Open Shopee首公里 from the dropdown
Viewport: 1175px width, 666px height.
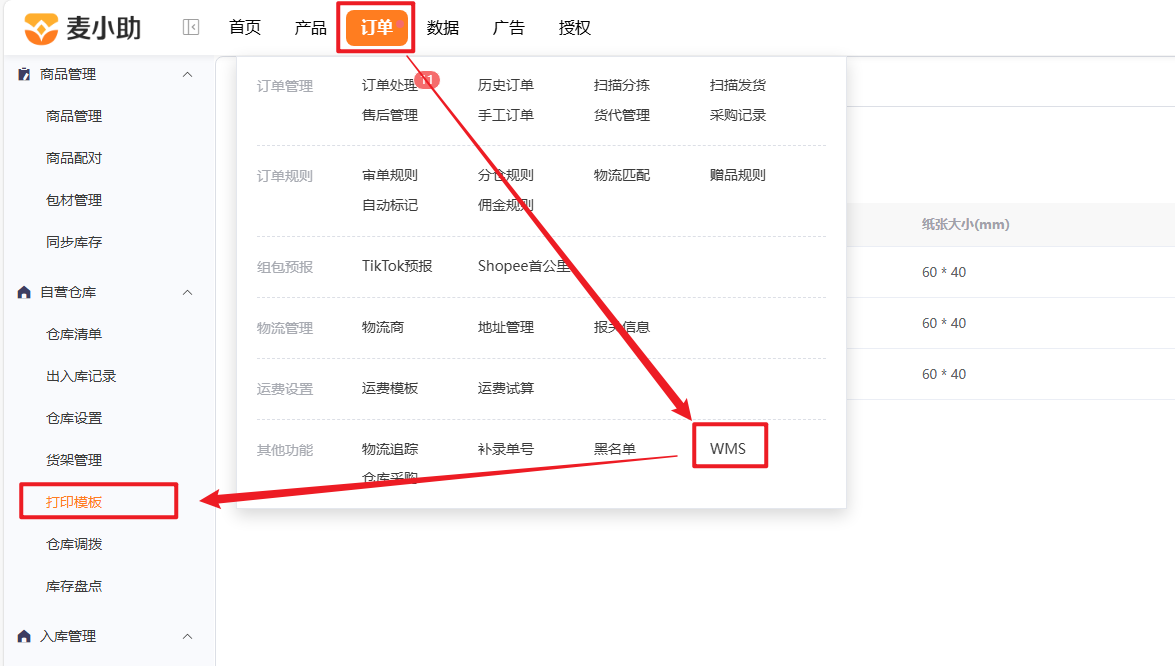tap(524, 266)
